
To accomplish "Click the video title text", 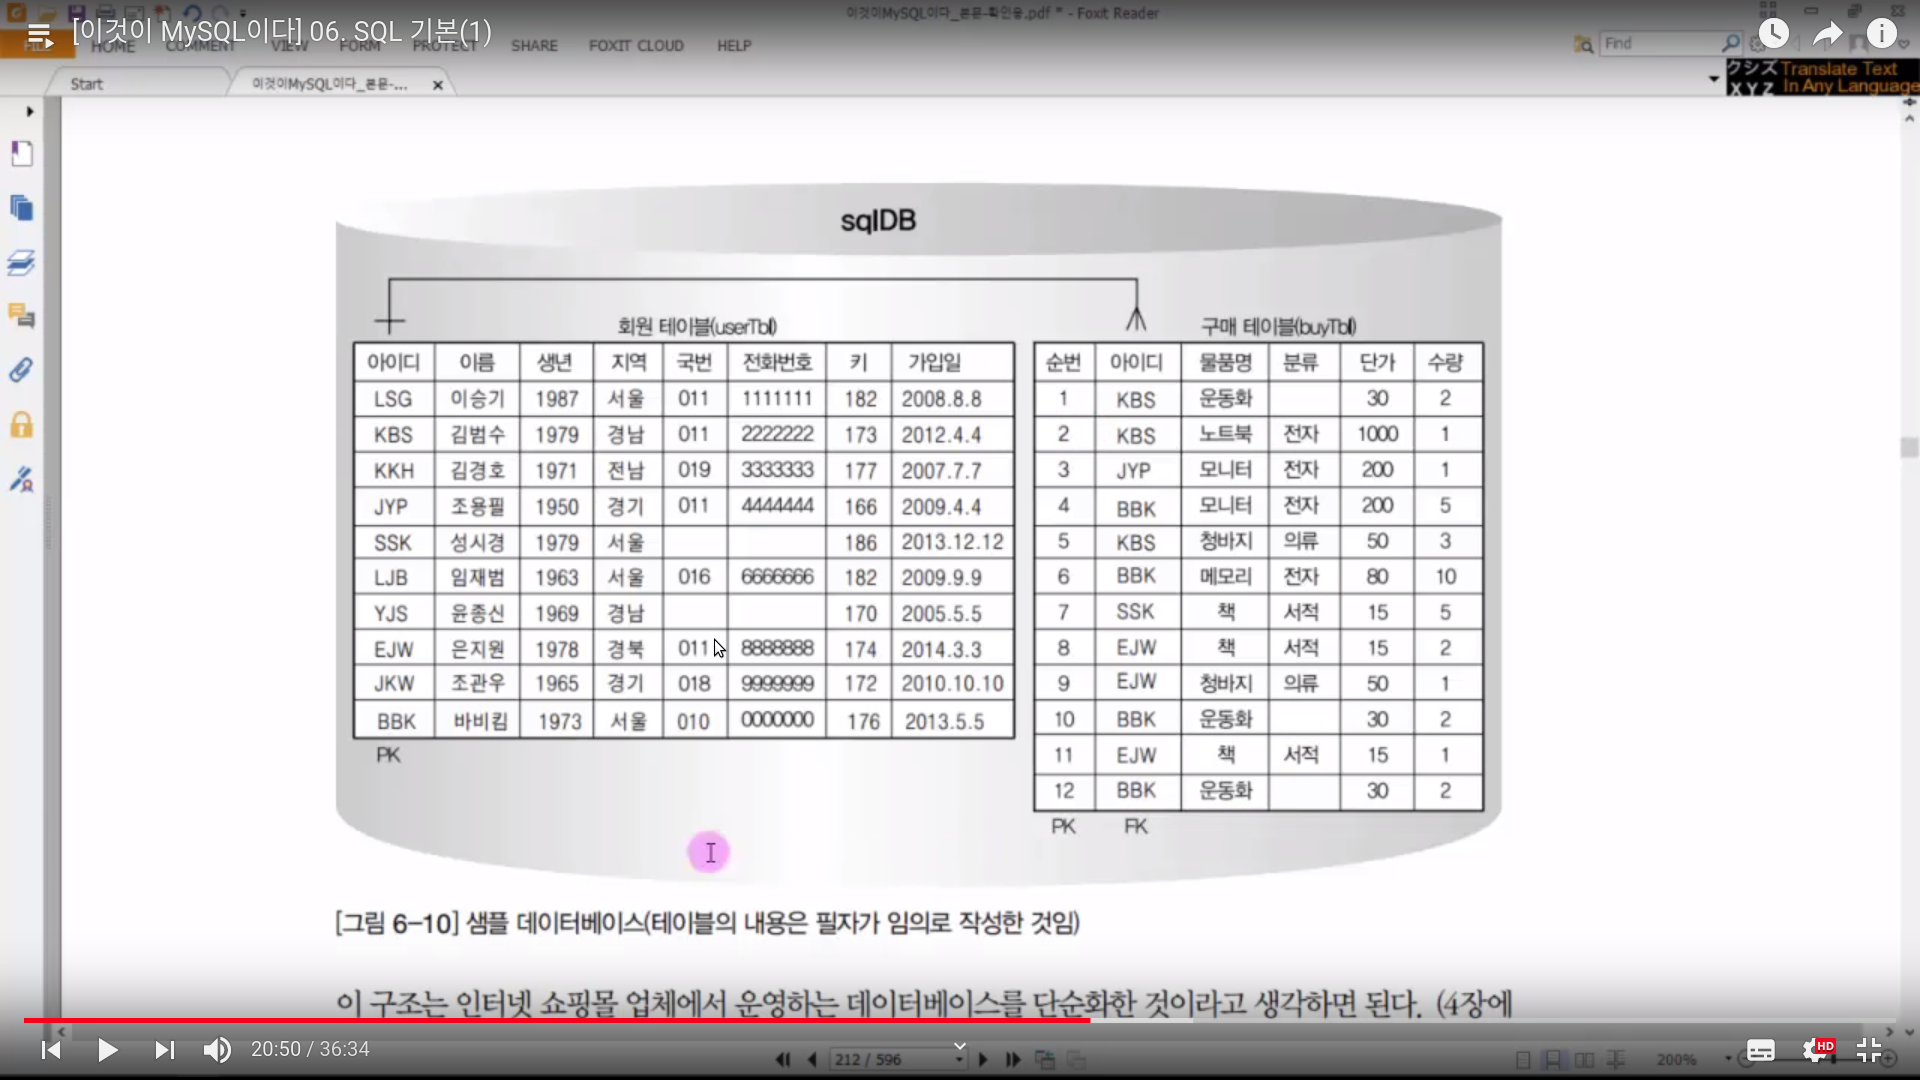I will pos(282,32).
